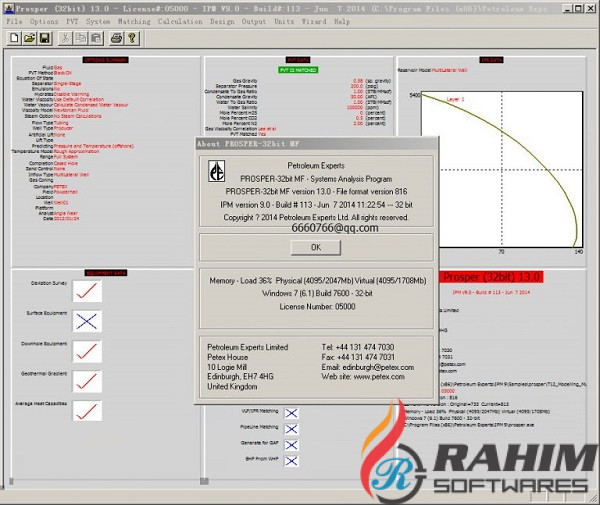600x505 pixels.
Task: Open the Matching menu
Action: [x=134, y=21]
